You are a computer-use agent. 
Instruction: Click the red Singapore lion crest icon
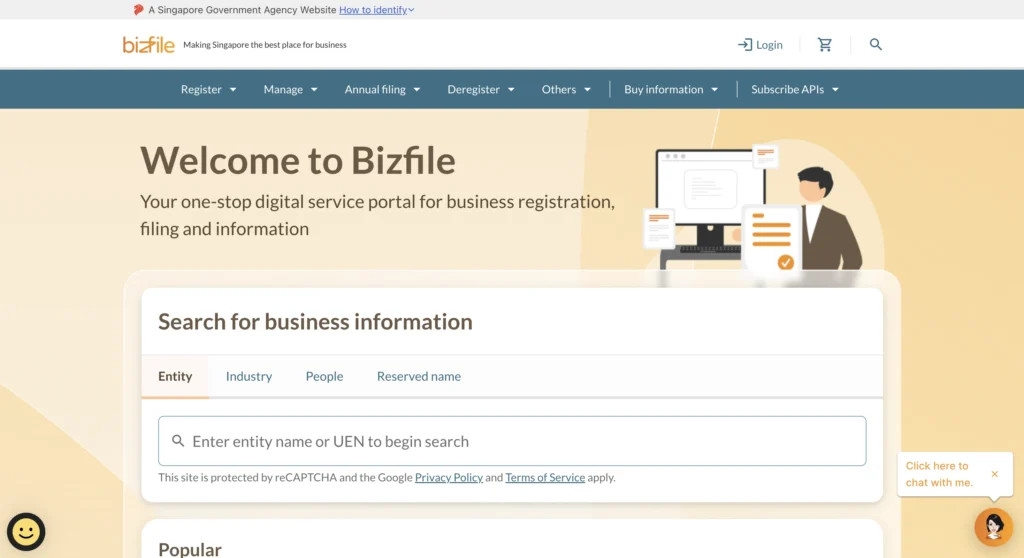[138, 10]
